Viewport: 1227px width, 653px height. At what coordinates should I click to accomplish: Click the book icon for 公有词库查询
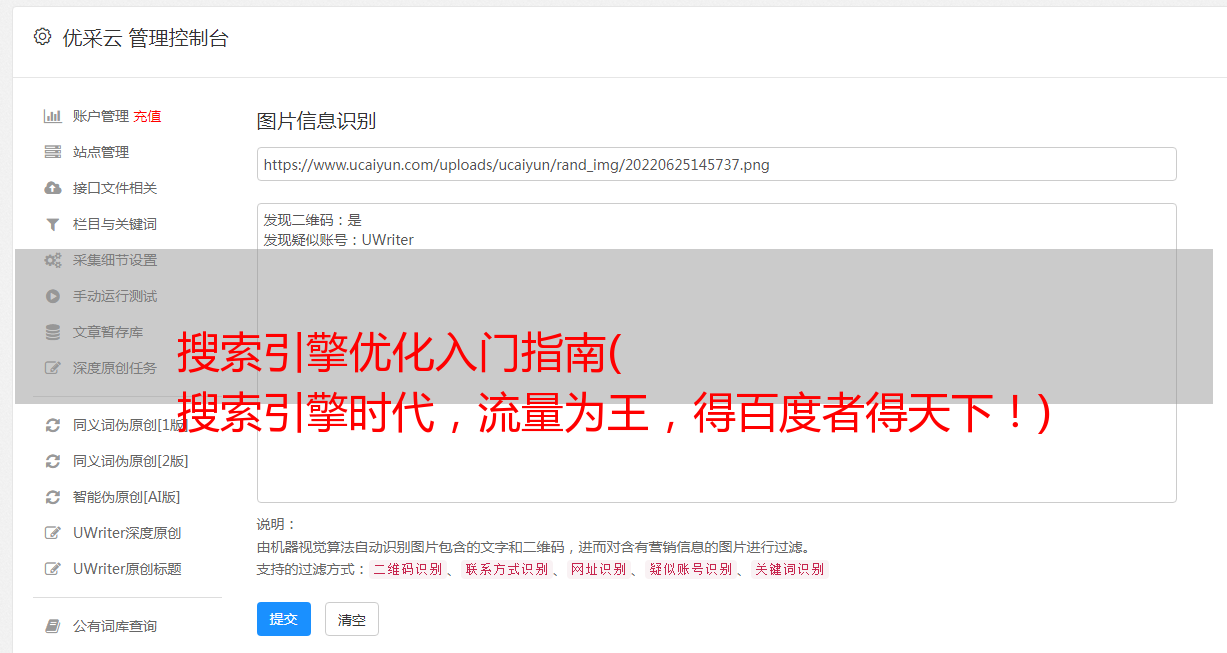pyautogui.click(x=53, y=626)
